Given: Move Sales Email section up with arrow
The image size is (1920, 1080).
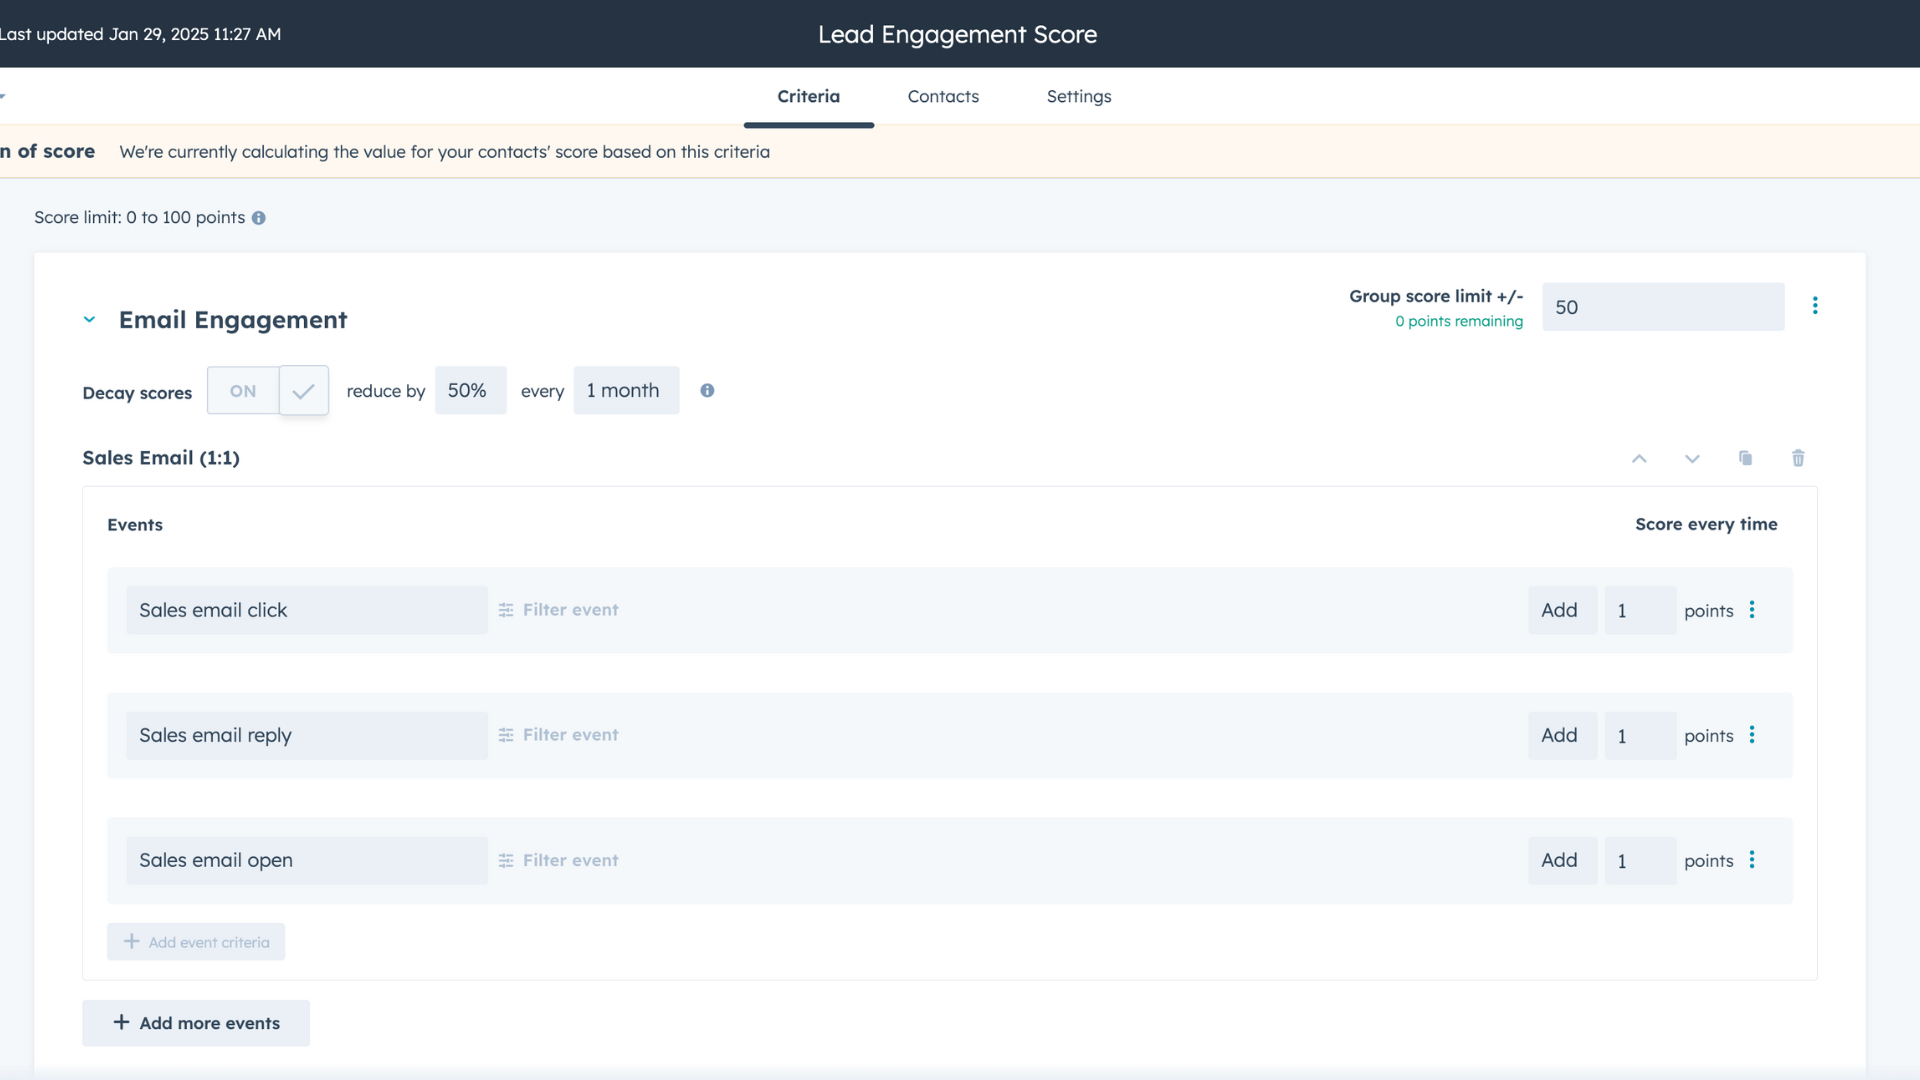Looking at the screenshot, I should [1639, 458].
